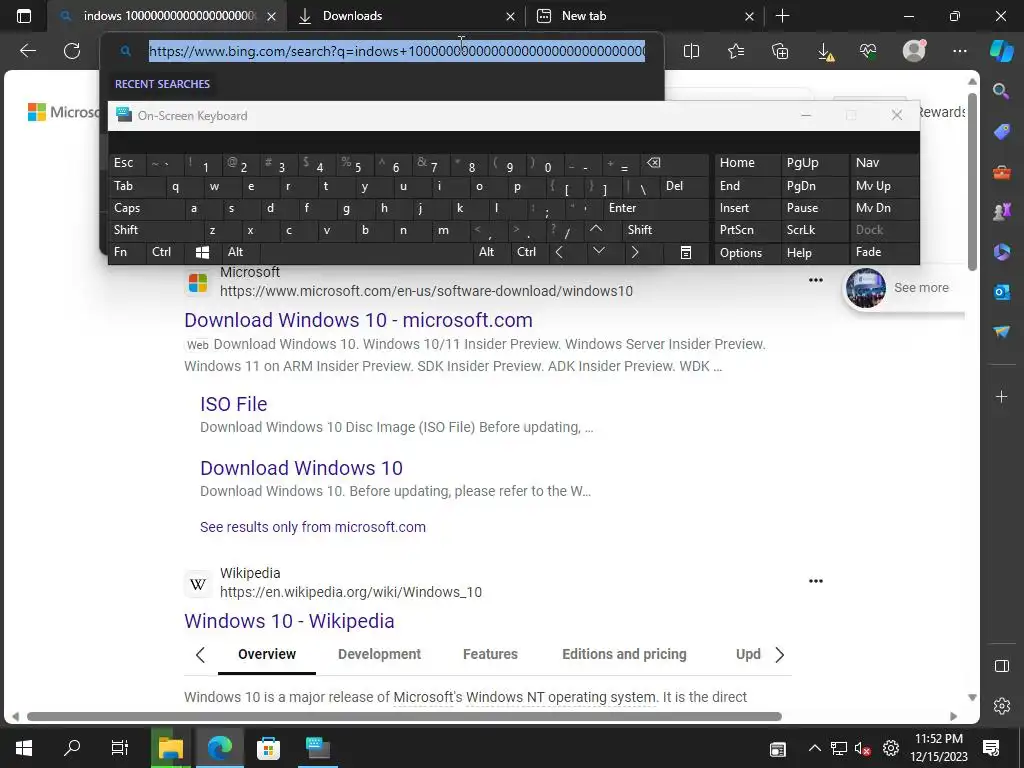Click the Edge address bar URL field
This screenshot has width=1024, height=768.
pyautogui.click(x=397, y=51)
